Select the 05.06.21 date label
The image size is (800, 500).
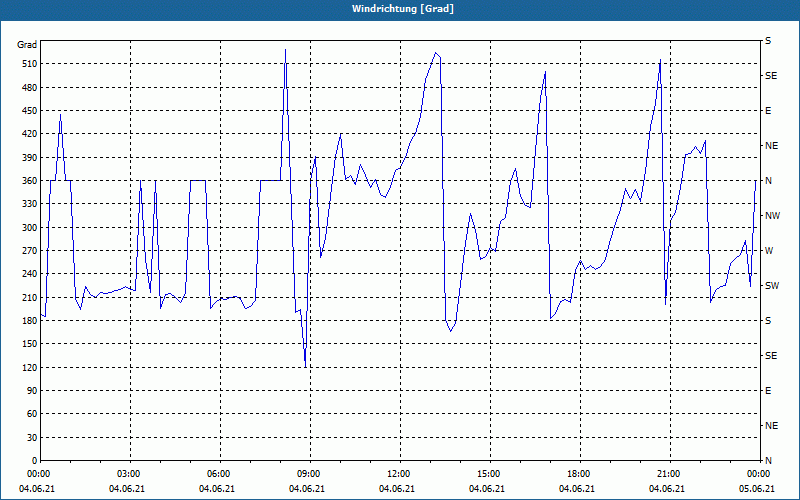757,489
